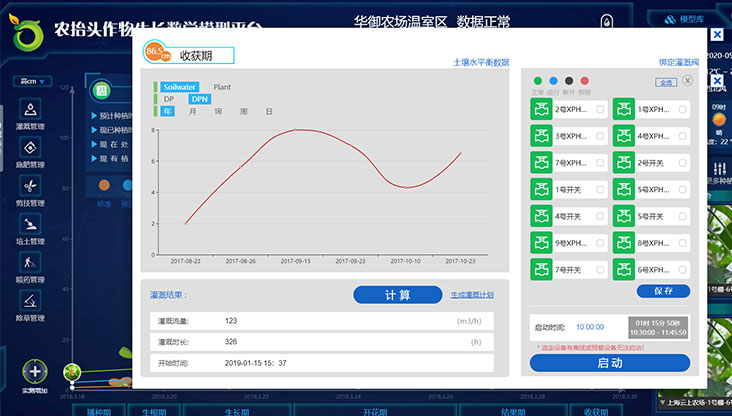Open 除草管理 weeding management icon
Screen dimensions: 732x416
click(x=32, y=300)
